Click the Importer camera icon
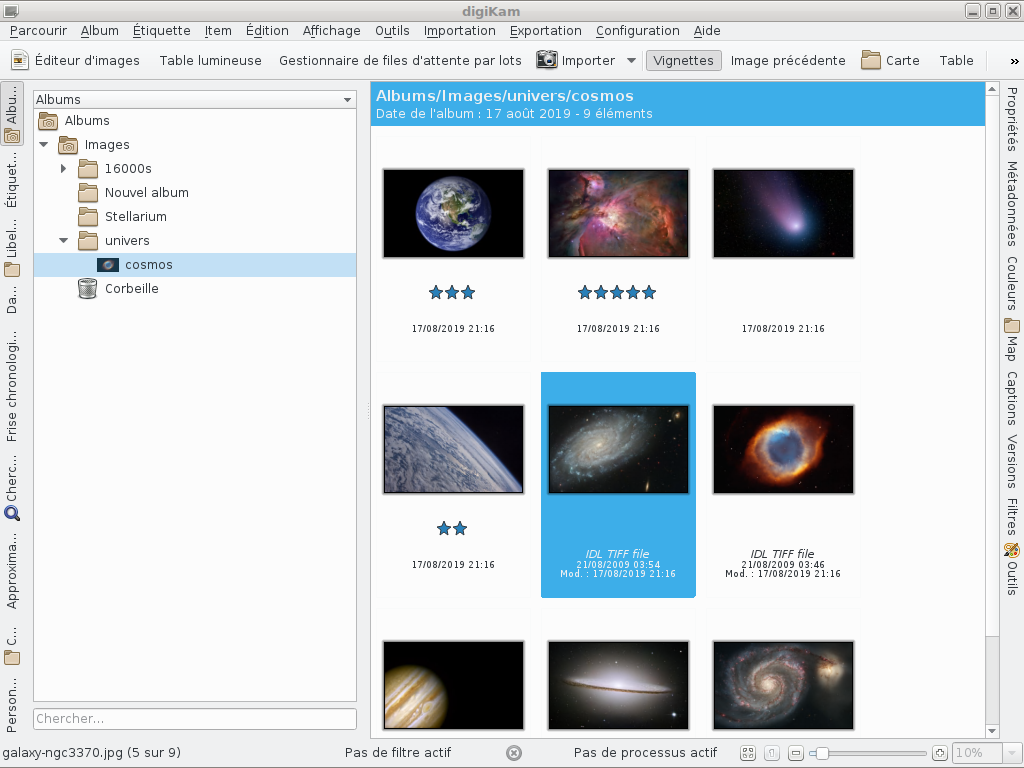This screenshot has width=1024, height=768. pyautogui.click(x=547, y=60)
